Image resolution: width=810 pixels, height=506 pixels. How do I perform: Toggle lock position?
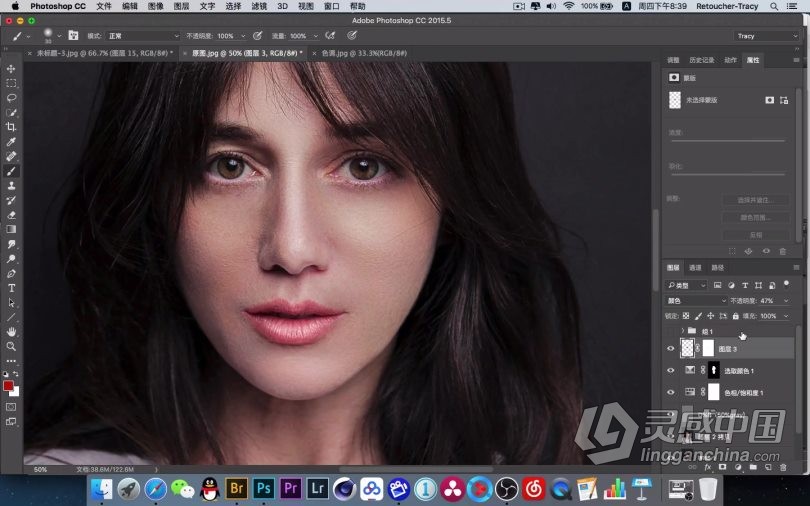[x=710, y=315]
